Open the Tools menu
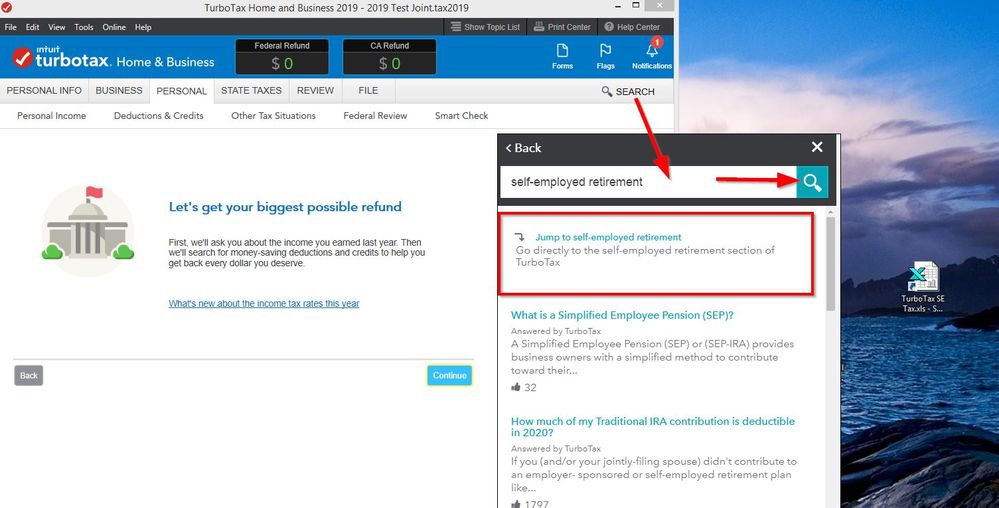 click(84, 27)
